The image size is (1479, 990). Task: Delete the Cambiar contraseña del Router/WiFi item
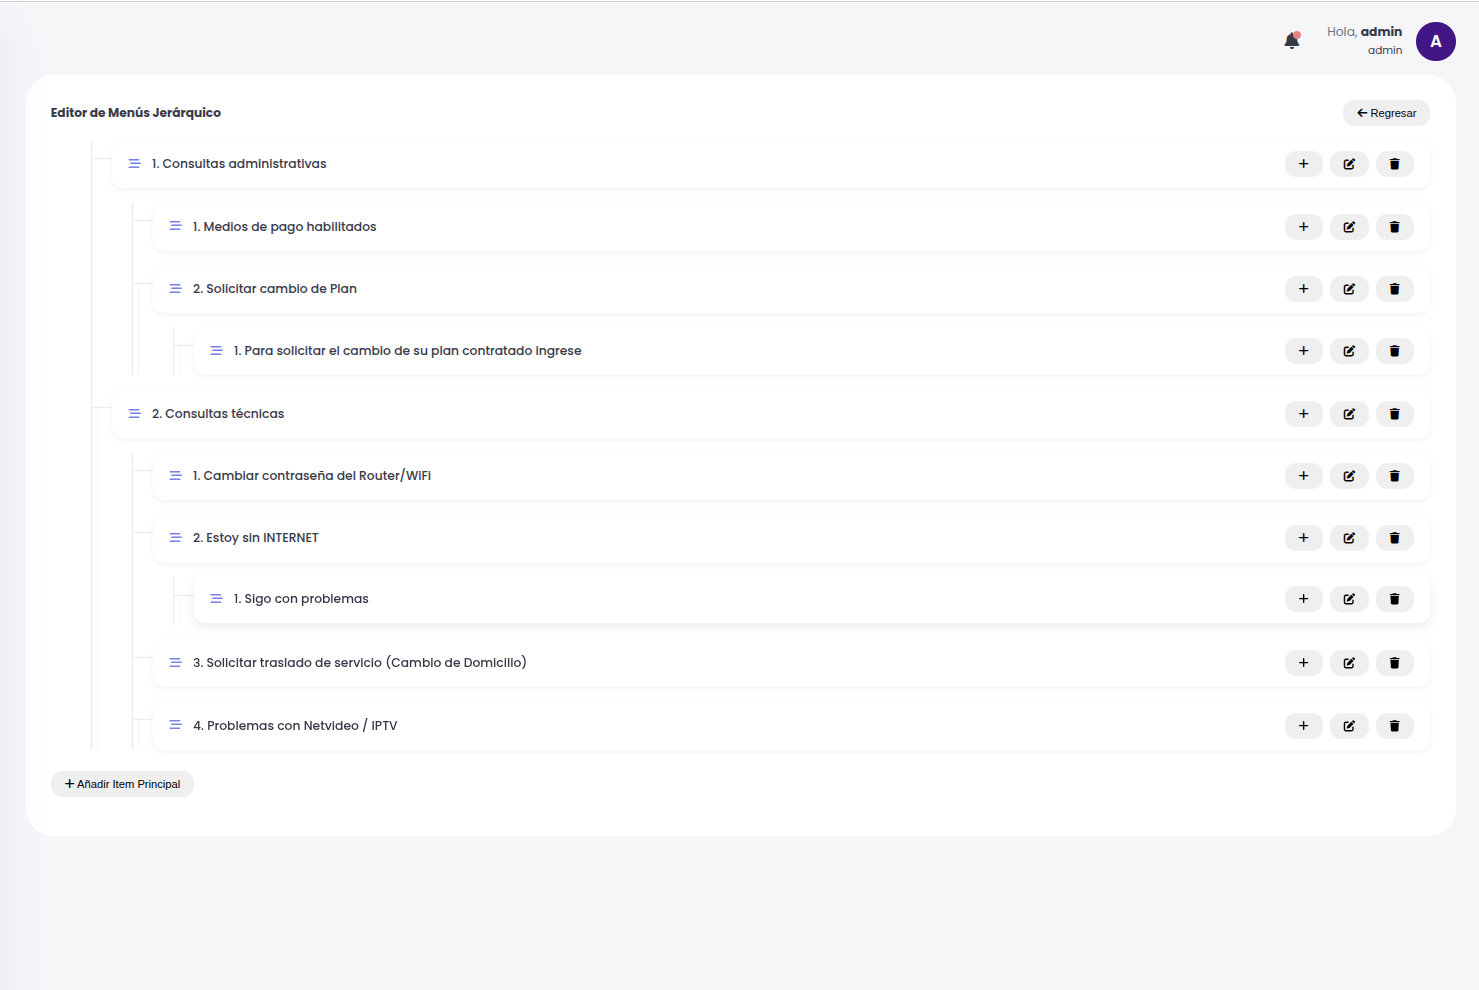pos(1394,476)
